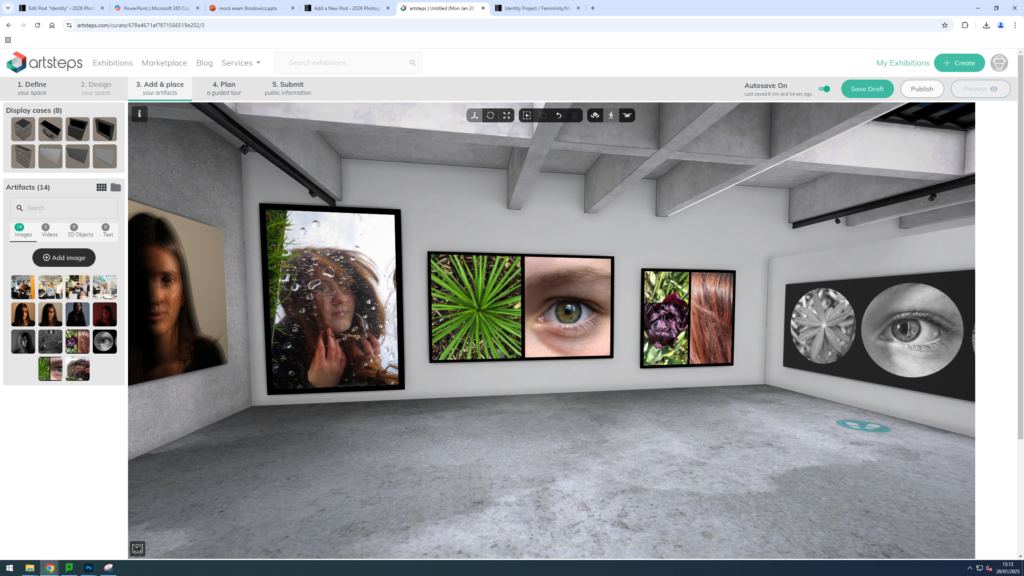Image resolution: width=1024 pixels, height=576 pixels.
Task: Select the Videos artifacts tab
Action: pyautogui.click(x=50, y=231)
